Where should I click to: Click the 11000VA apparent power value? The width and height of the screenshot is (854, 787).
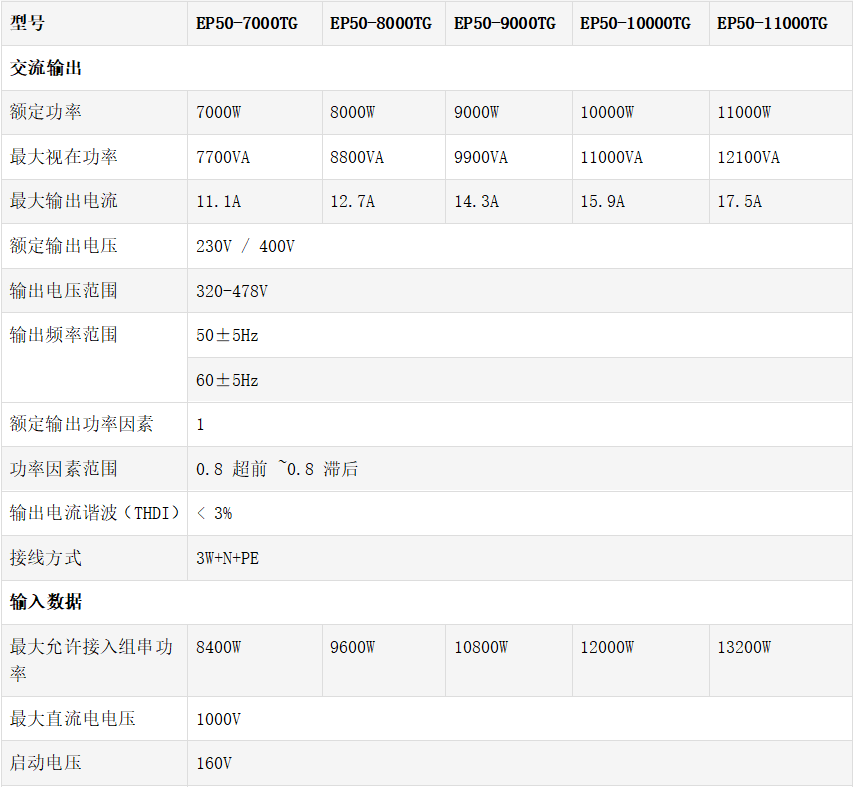click(611, 158)
